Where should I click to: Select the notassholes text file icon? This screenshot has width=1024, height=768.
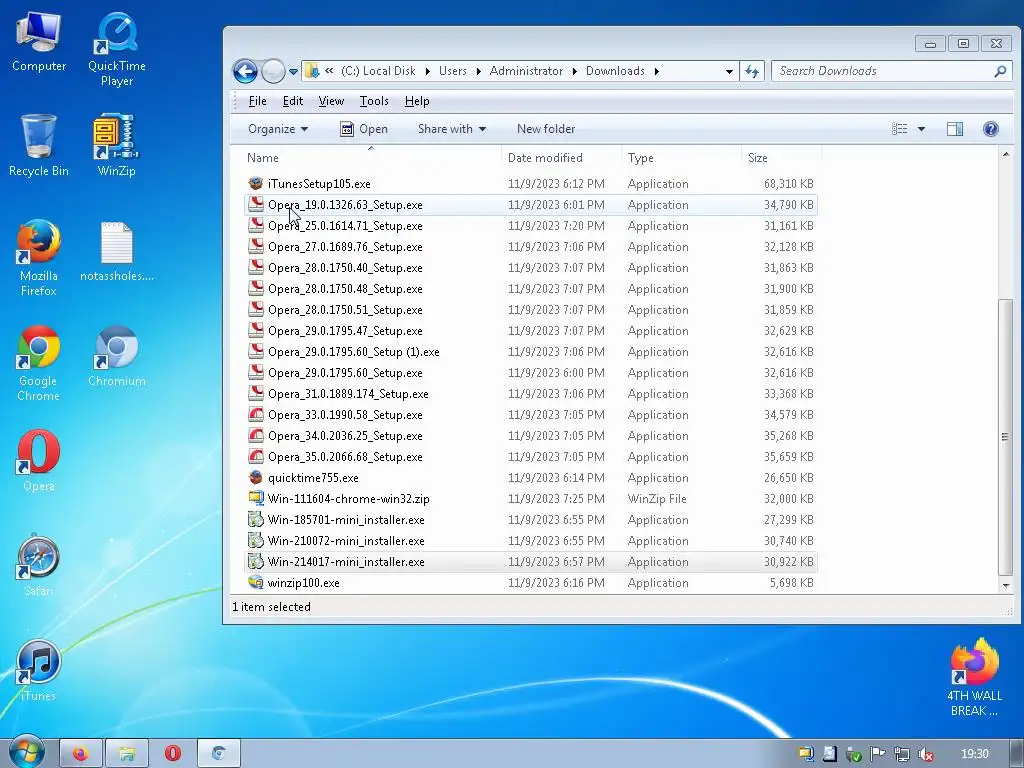pyautogui.click(x=117, y=251)
